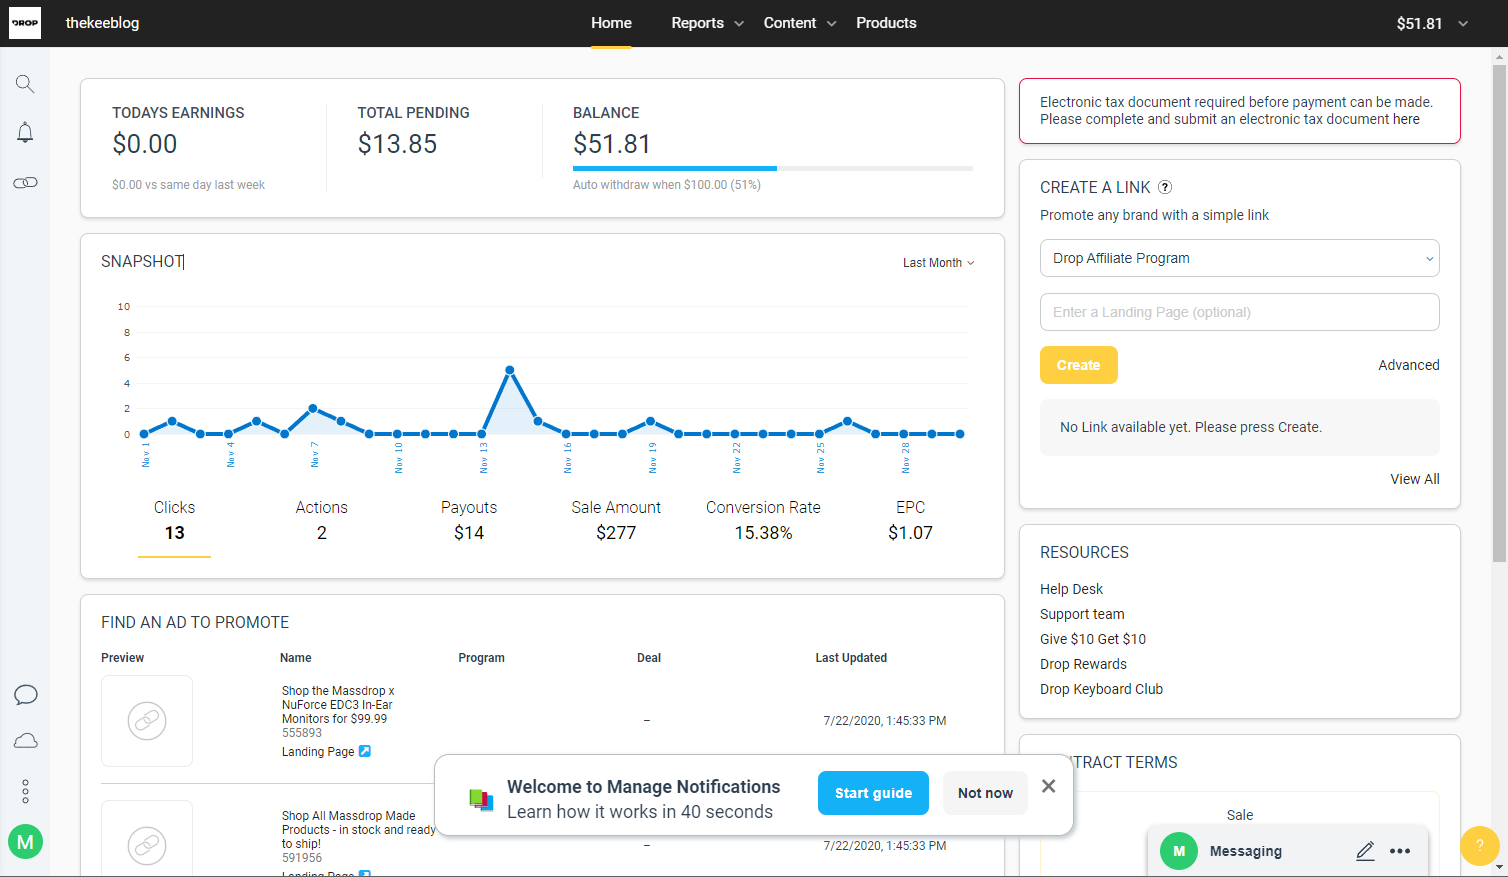This screenshot has height=877, width=1508.
Task: Click the Last Updated column header
Action: coord(851,658)
